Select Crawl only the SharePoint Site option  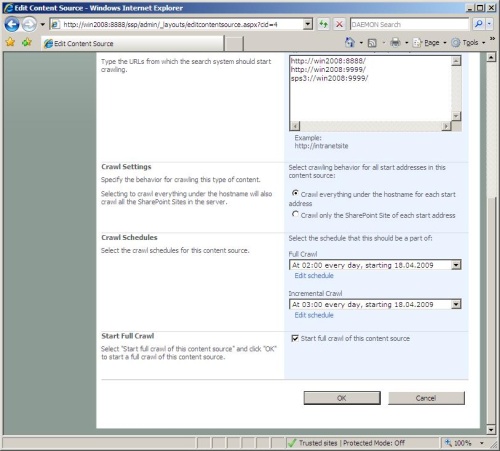pyautogui.click(x=295, y=214)
